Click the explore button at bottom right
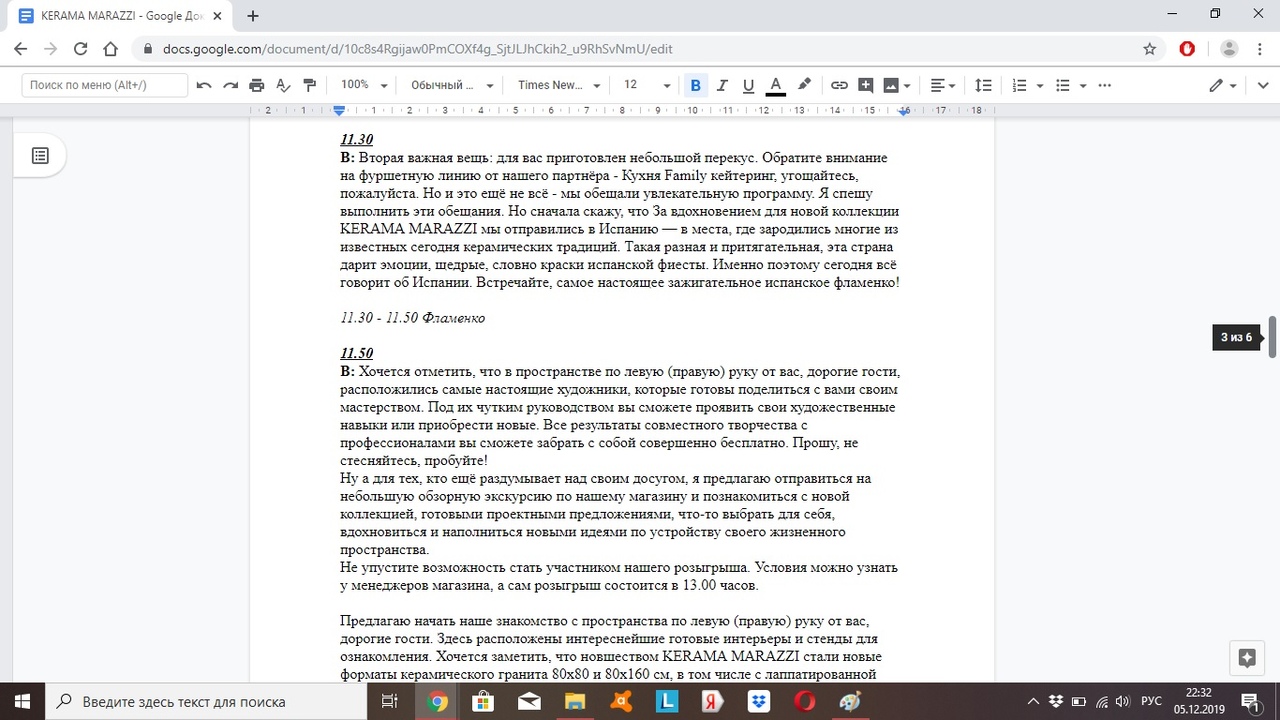The height and width of the screenshot is (720, 1280). [1246, 658]
